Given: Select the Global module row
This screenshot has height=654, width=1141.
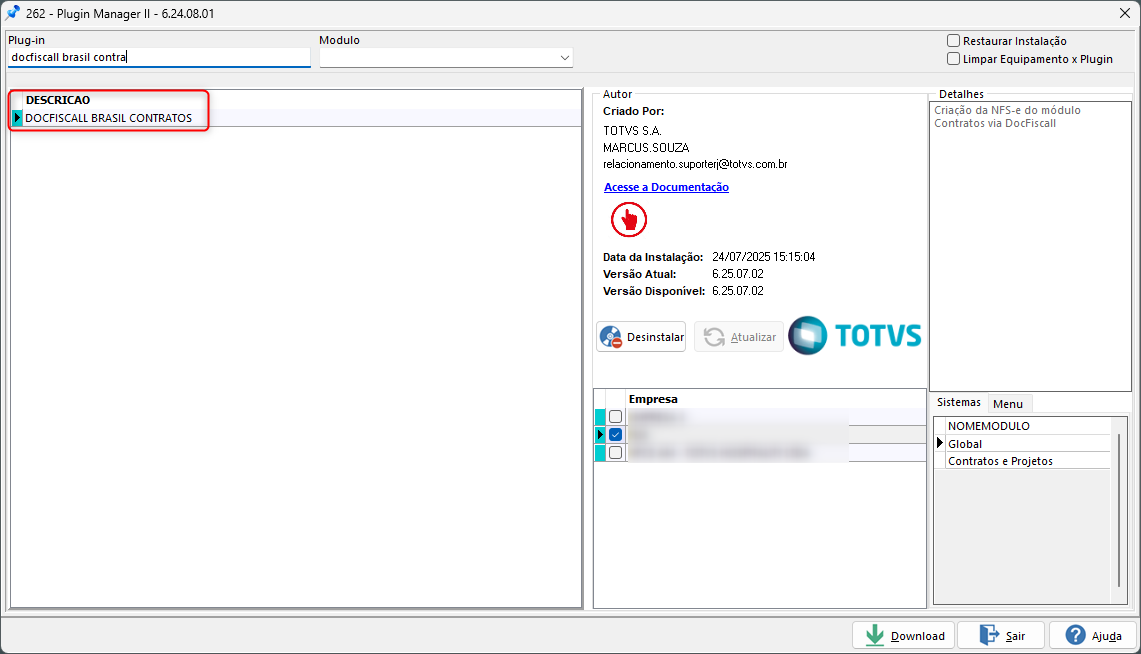Looking at the screenshot, I should (1027, 444).
